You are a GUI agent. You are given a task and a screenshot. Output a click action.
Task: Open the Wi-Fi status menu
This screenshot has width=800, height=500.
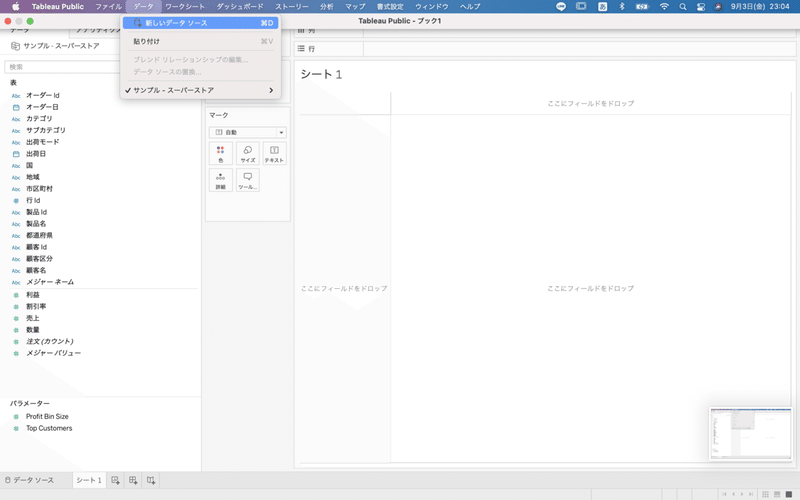664,7
